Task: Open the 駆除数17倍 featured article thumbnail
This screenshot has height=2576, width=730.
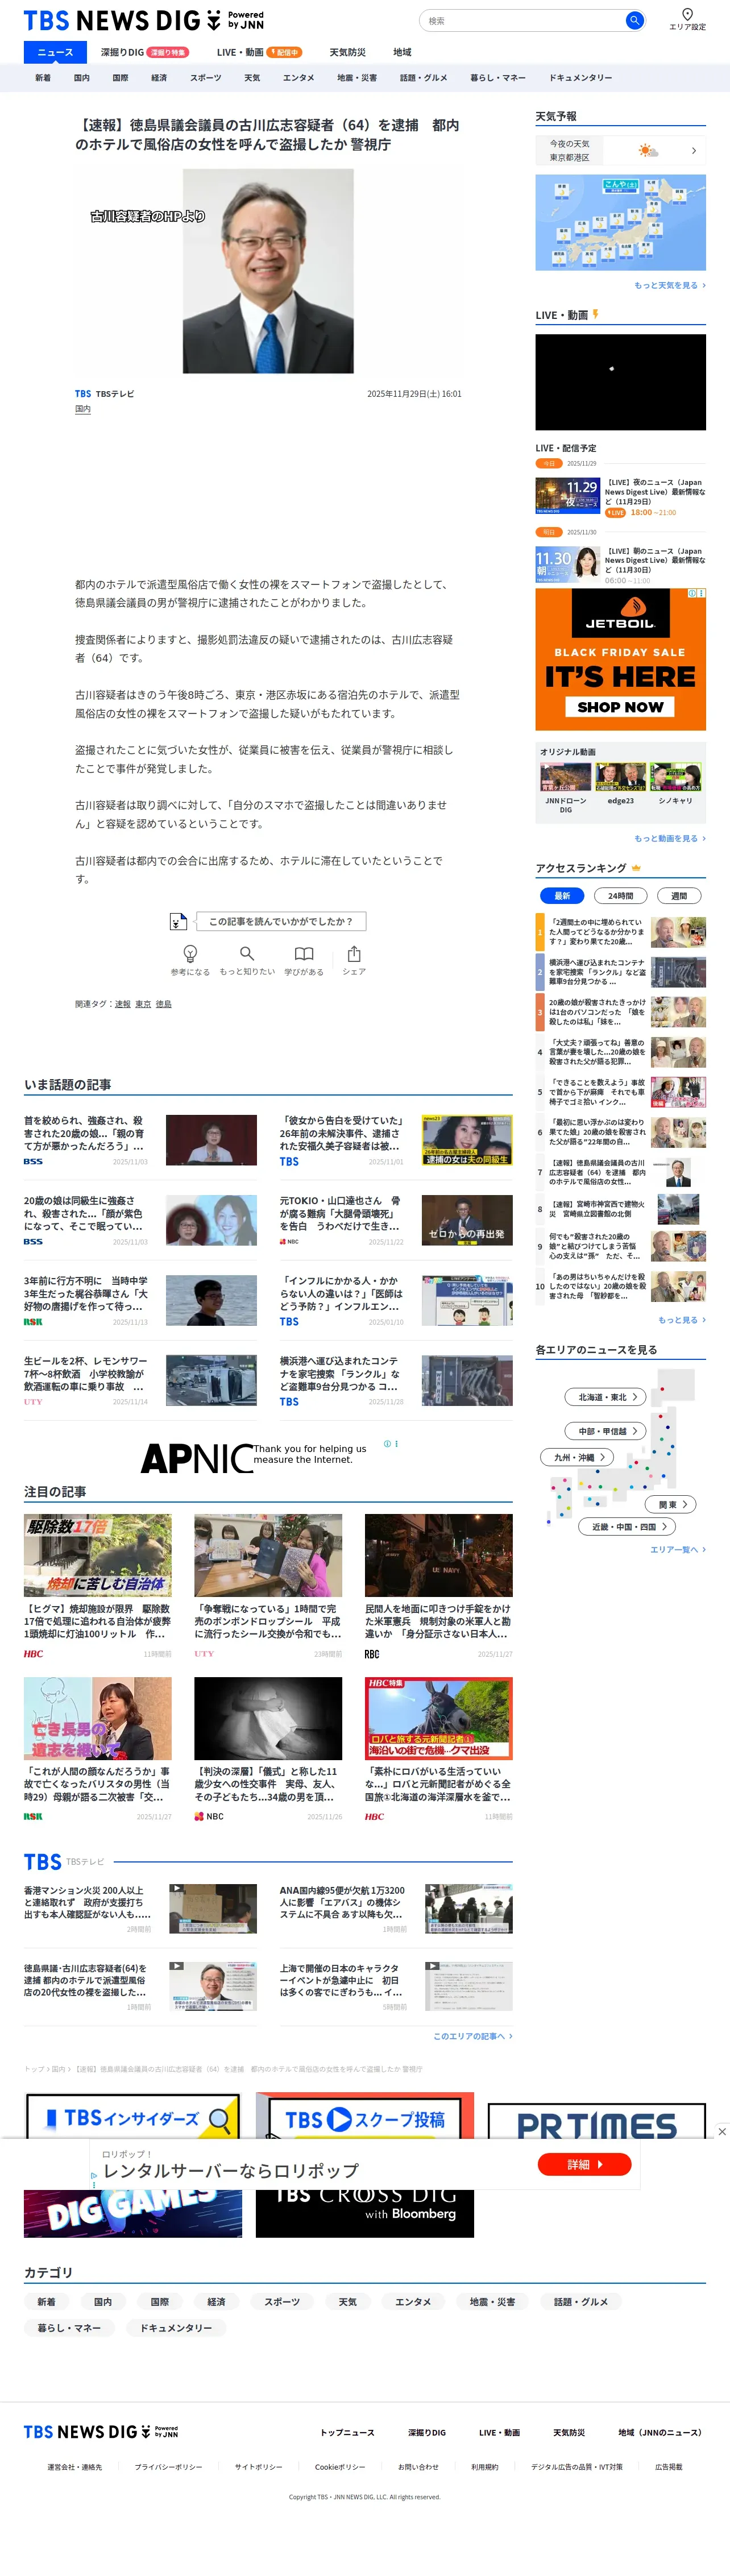Action: [x=98, y=1555]
